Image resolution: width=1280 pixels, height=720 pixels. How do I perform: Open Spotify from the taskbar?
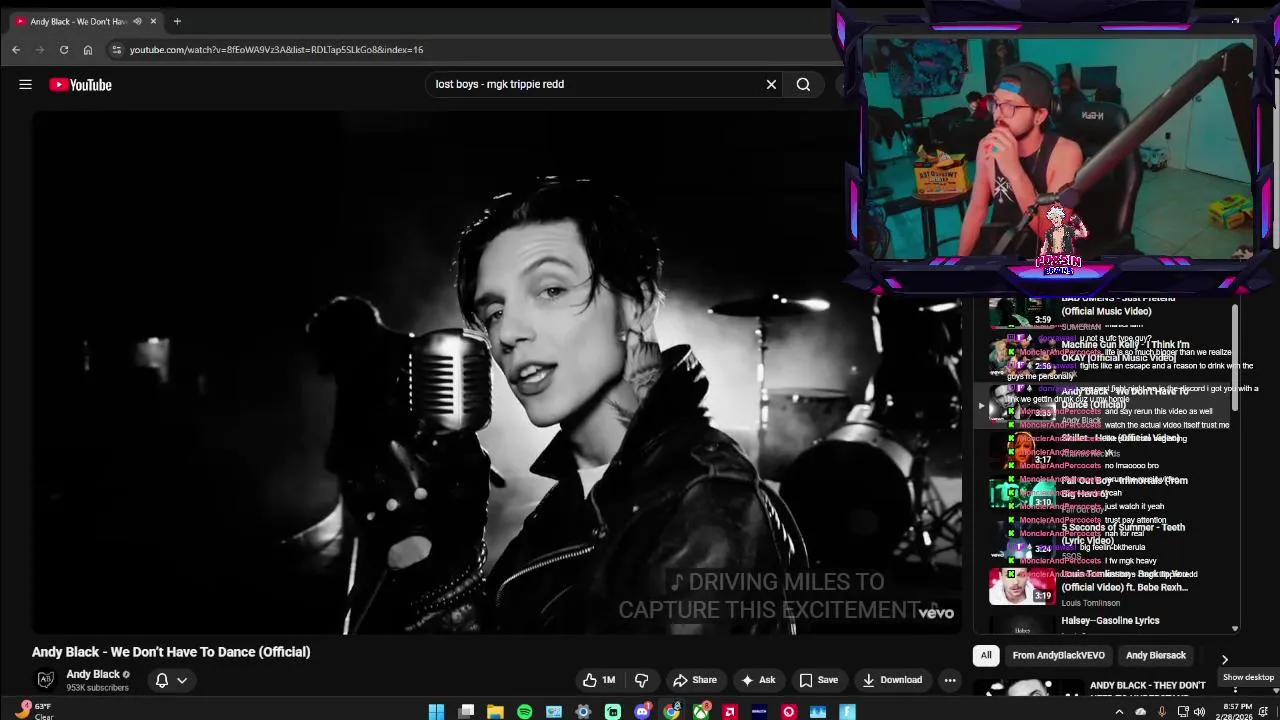pos(525,712)
